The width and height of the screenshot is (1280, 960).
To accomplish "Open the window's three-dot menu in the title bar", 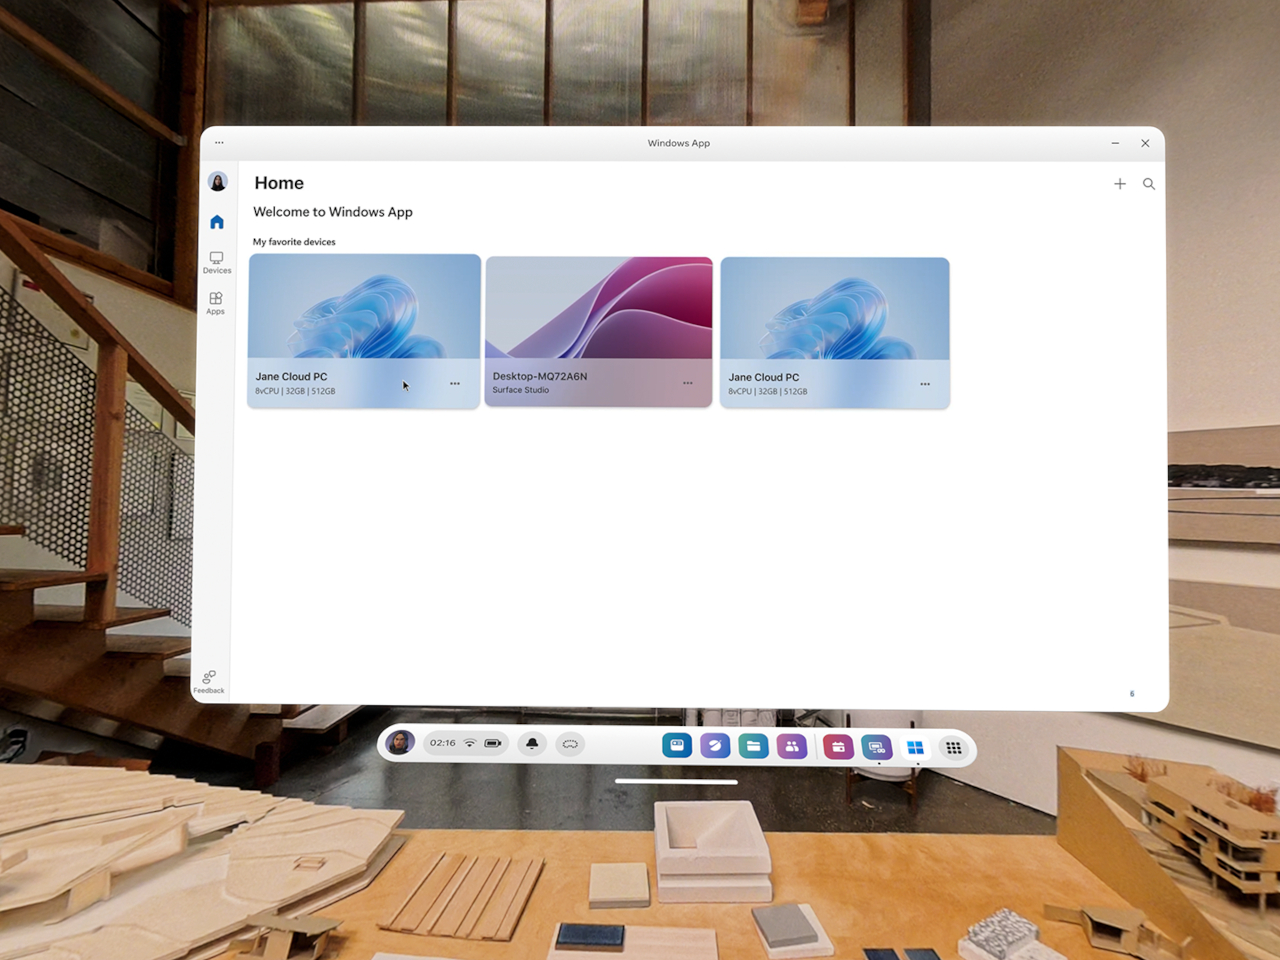I will pos(219,143).
